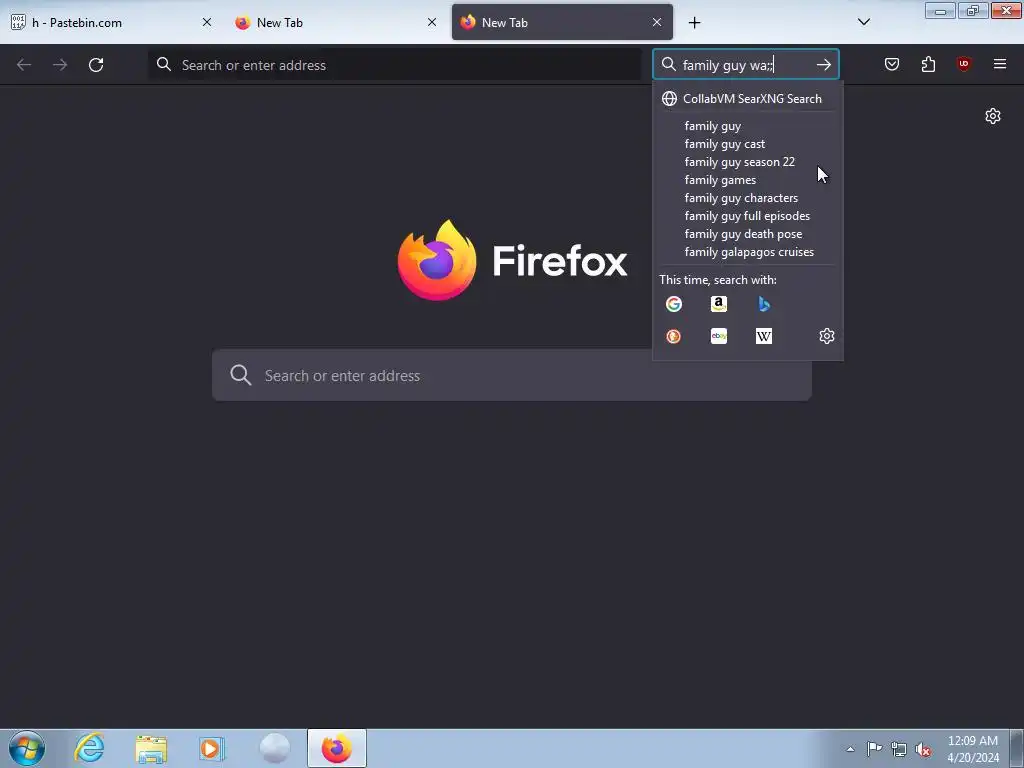
Task: Click in the "family guy wa;;" search box
Action: 744,65
